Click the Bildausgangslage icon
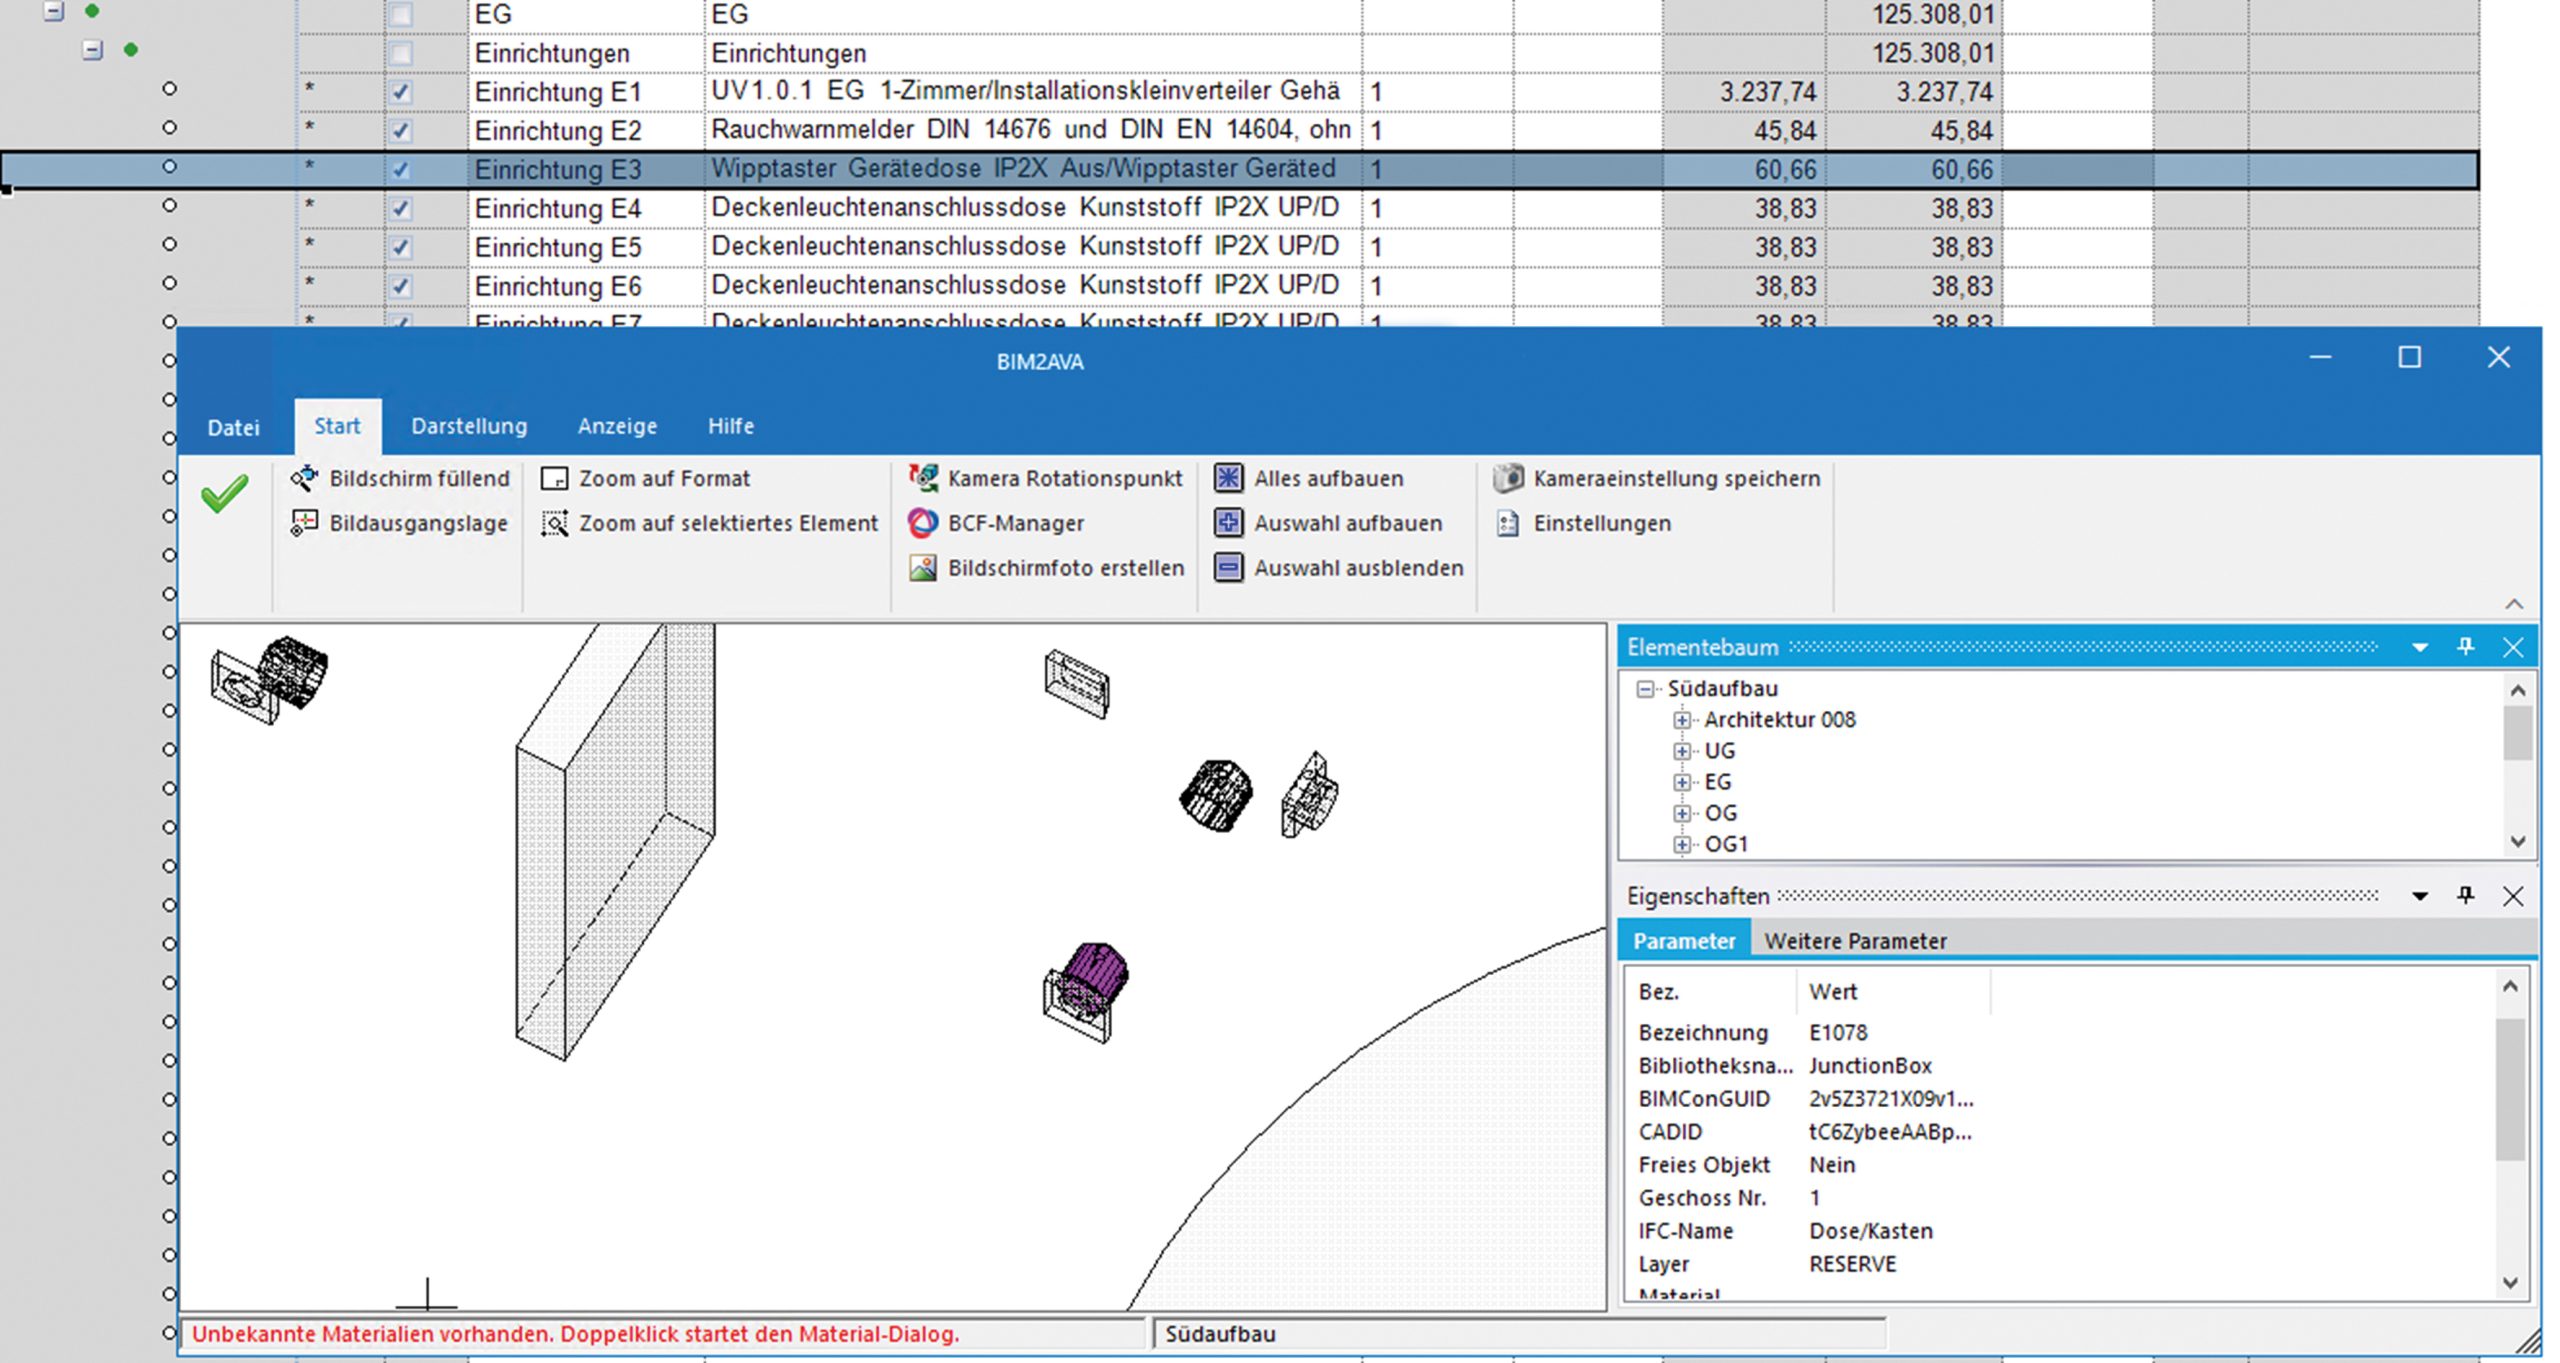2560x1363 pixels. (x=304, y=523)
